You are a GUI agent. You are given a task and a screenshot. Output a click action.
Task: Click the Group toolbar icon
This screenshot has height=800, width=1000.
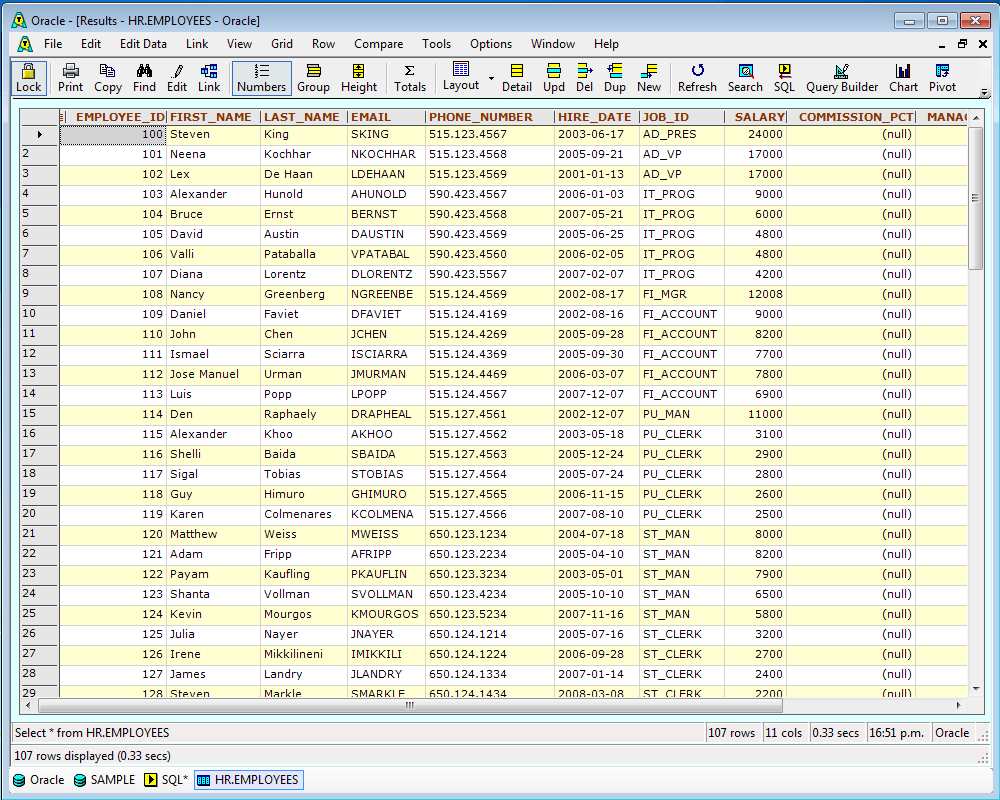pyautogui.click(x=313, y=78)
